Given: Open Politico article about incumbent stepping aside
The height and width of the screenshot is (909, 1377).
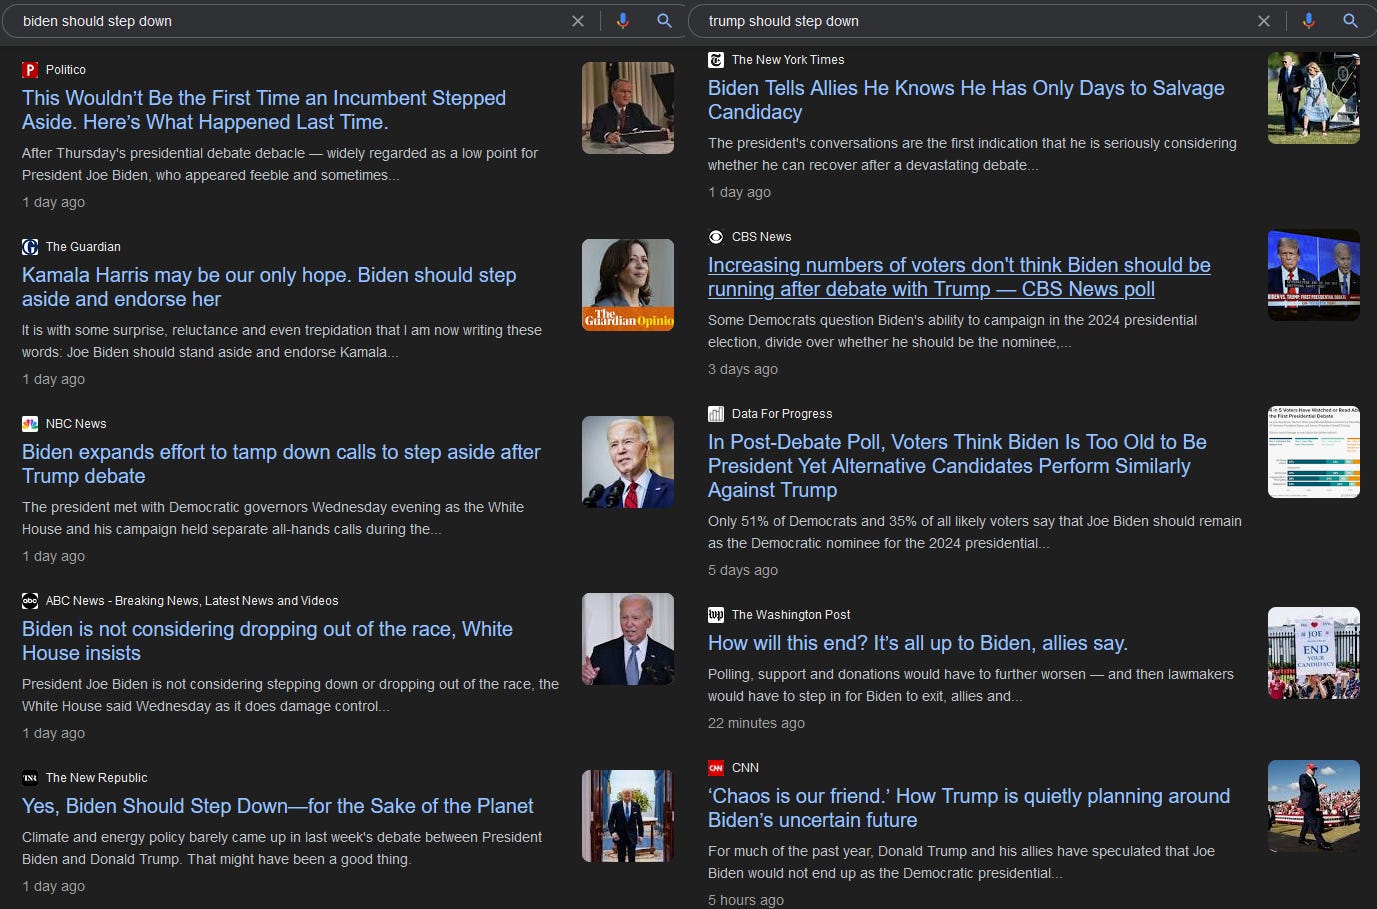Looking at the screenshot, I should 264,110.
